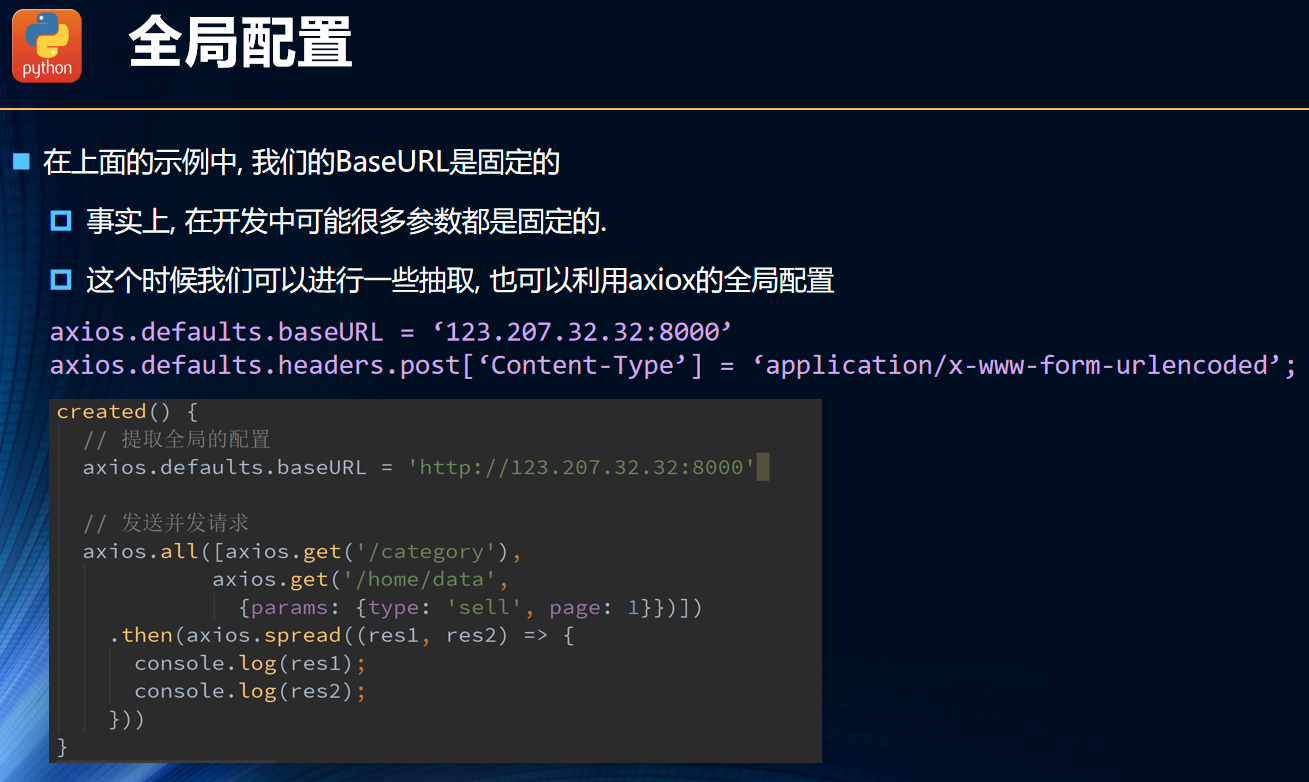This screenshot has width=1309, height=782.
Task: Click the 'http://123.207.32.32:8000' string in code
Action: pos(581,467)
